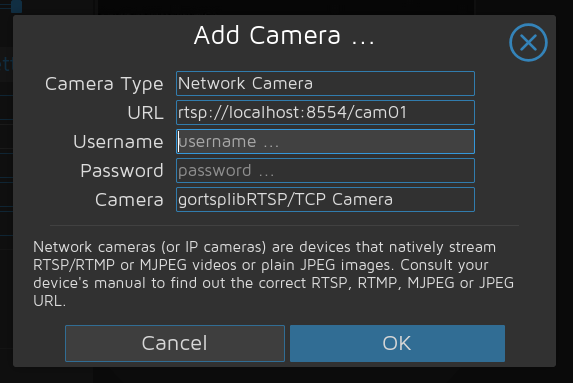This screenshot has height=383, width=573.
Task: Click the dimmed strip right of the dialog
Action: 565,192
